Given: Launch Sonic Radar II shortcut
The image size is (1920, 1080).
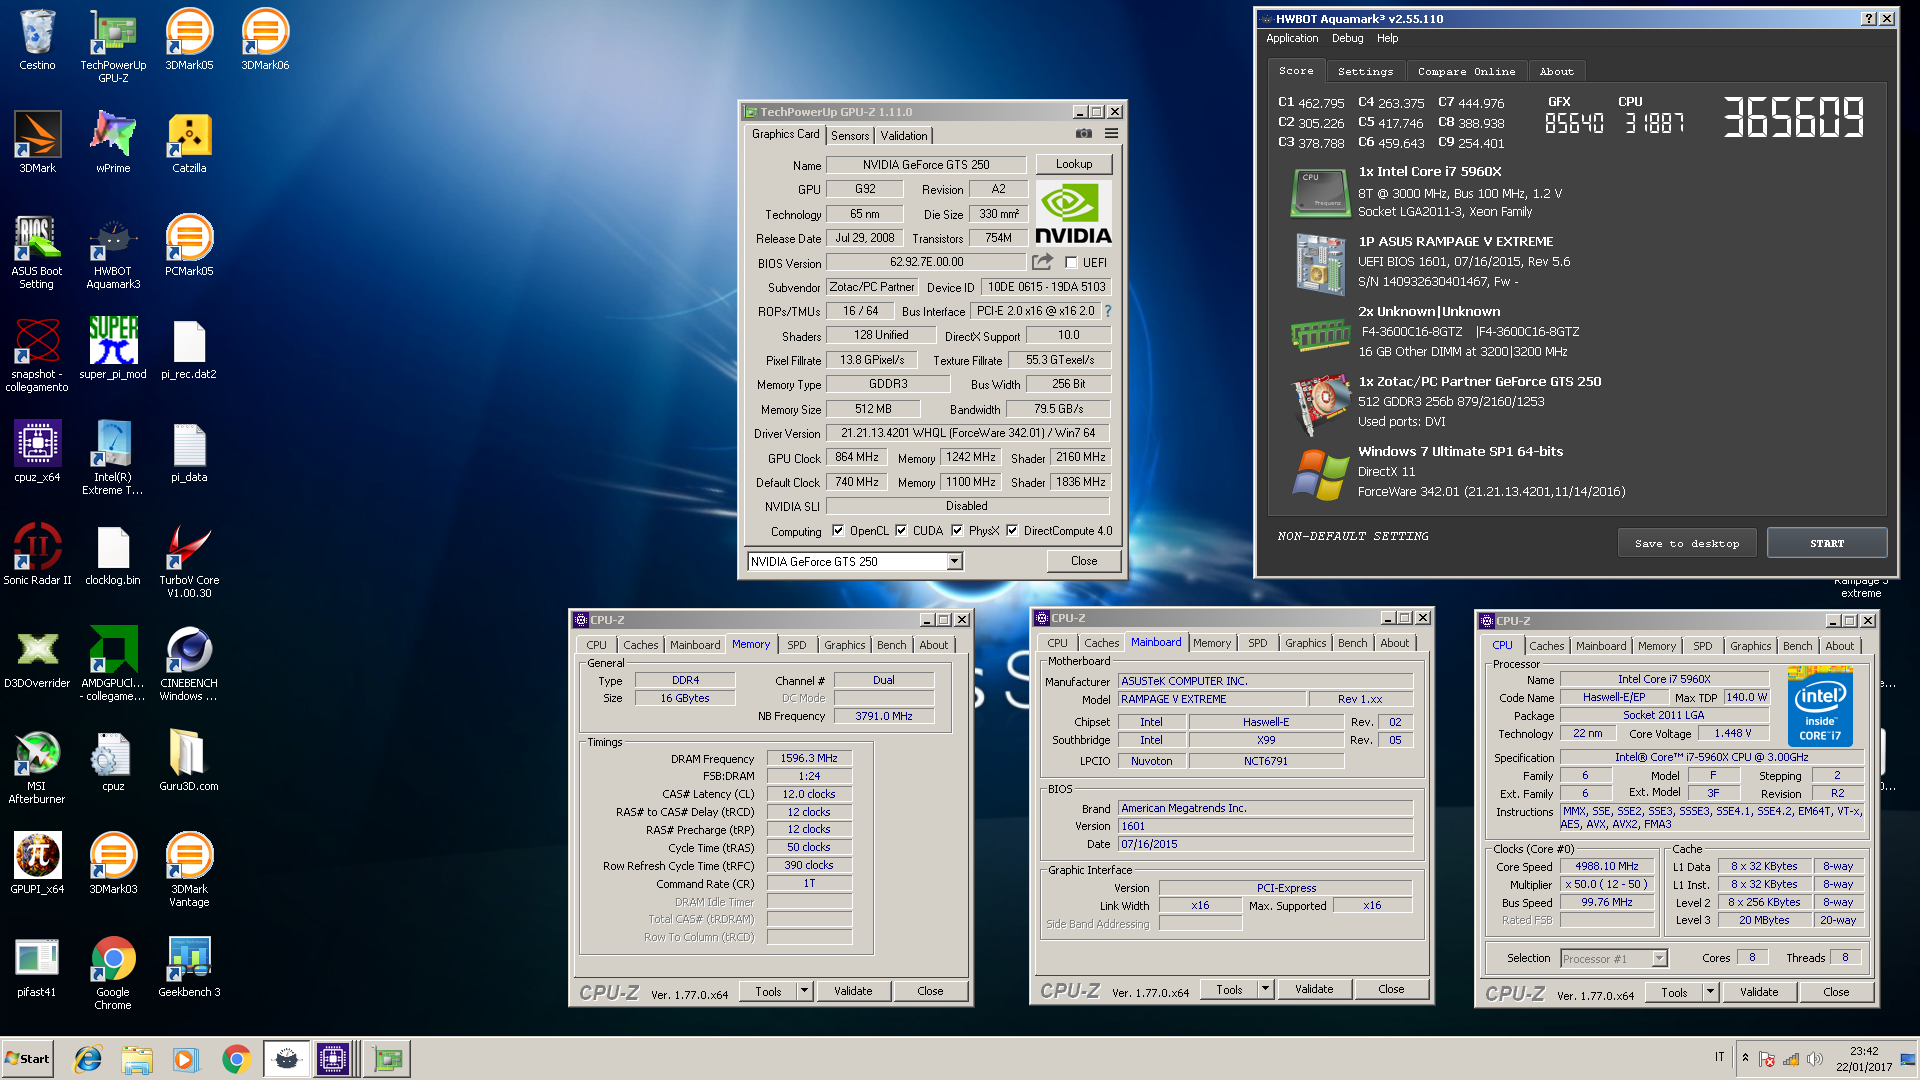Looking at the screenshot, I should (x=37, y=555).
